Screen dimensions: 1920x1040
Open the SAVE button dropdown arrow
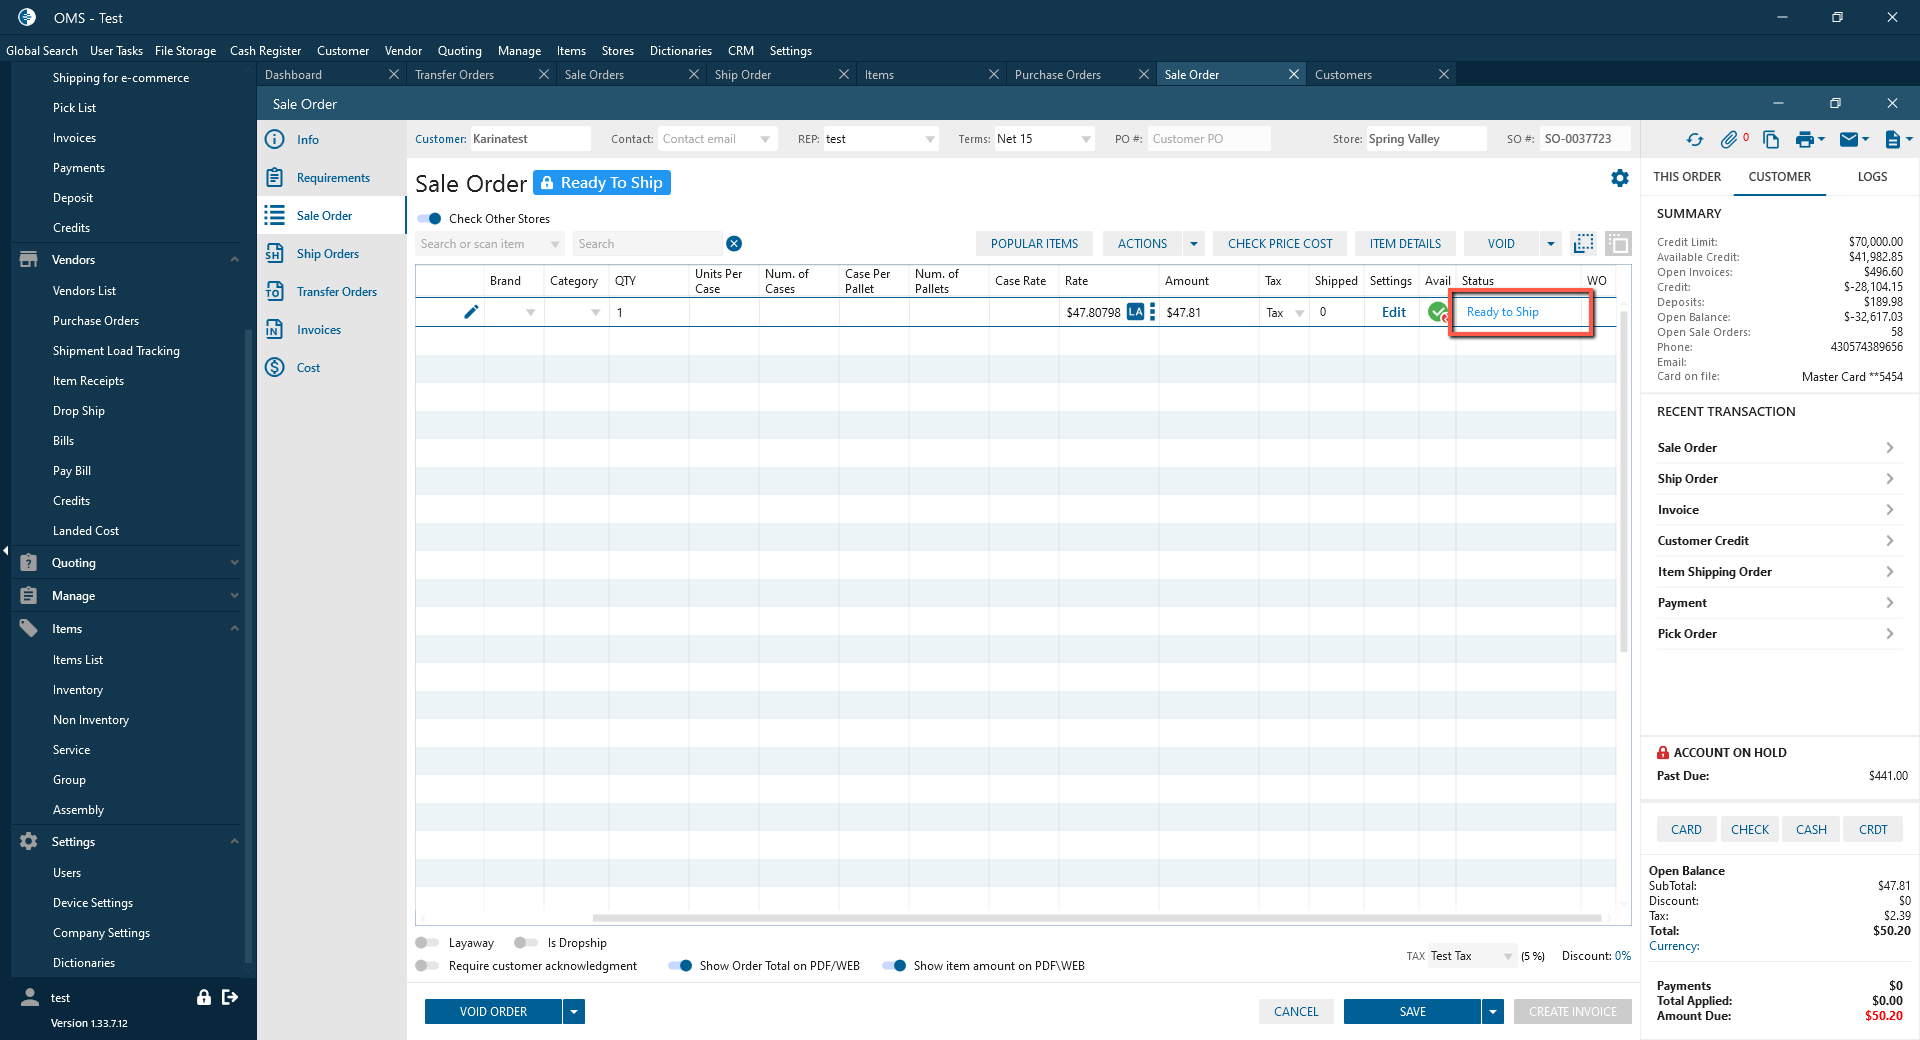click(x=1493, y=1012)
